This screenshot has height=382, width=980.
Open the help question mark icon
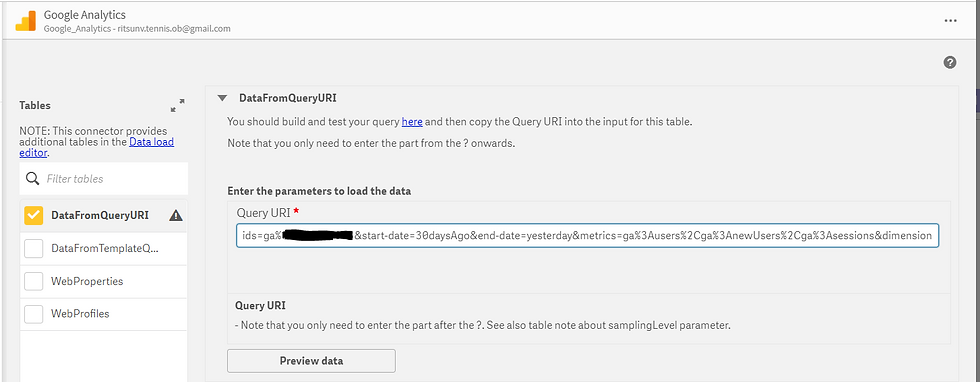950,62
